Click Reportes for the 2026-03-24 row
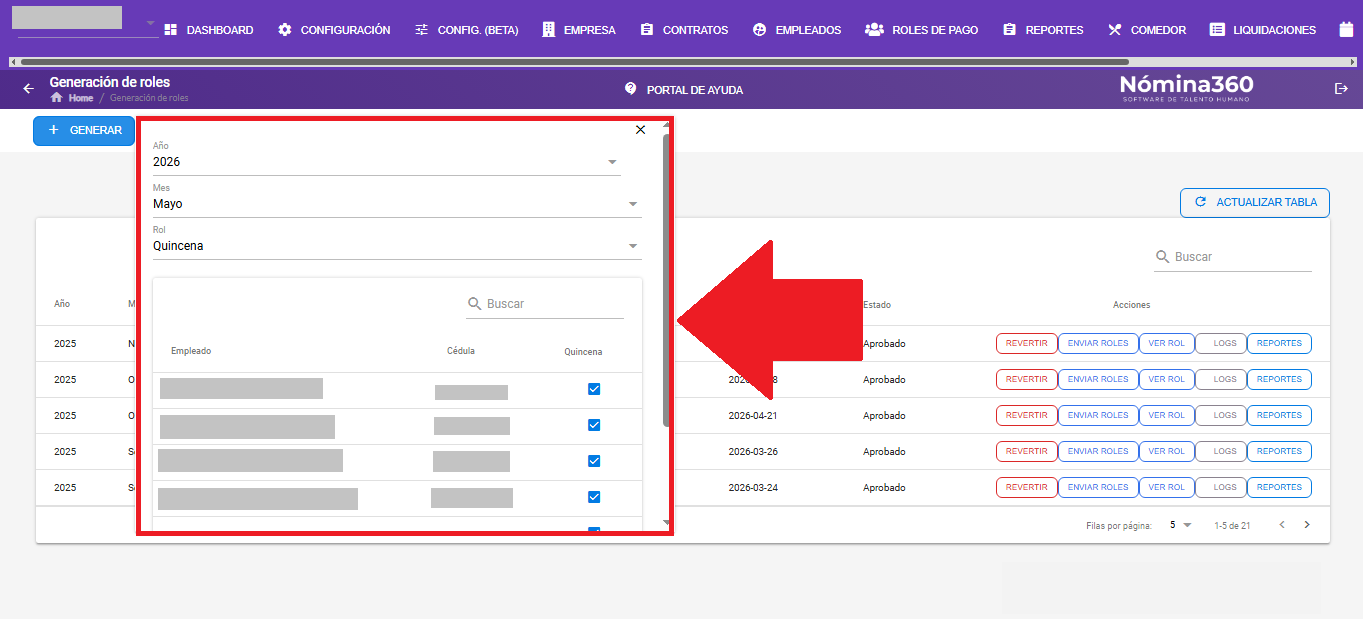1363x619 pixels. [1279, 487]
